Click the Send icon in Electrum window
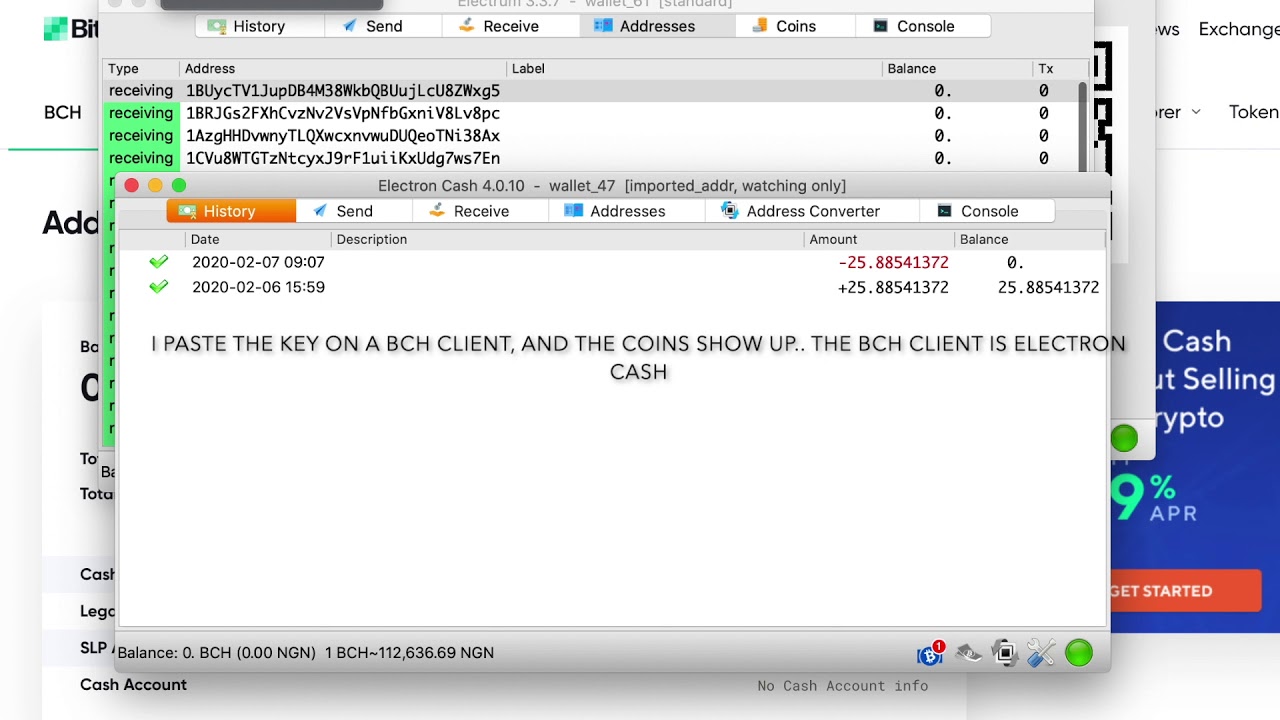Viewport: 1280px width, 720px height. 349,26
